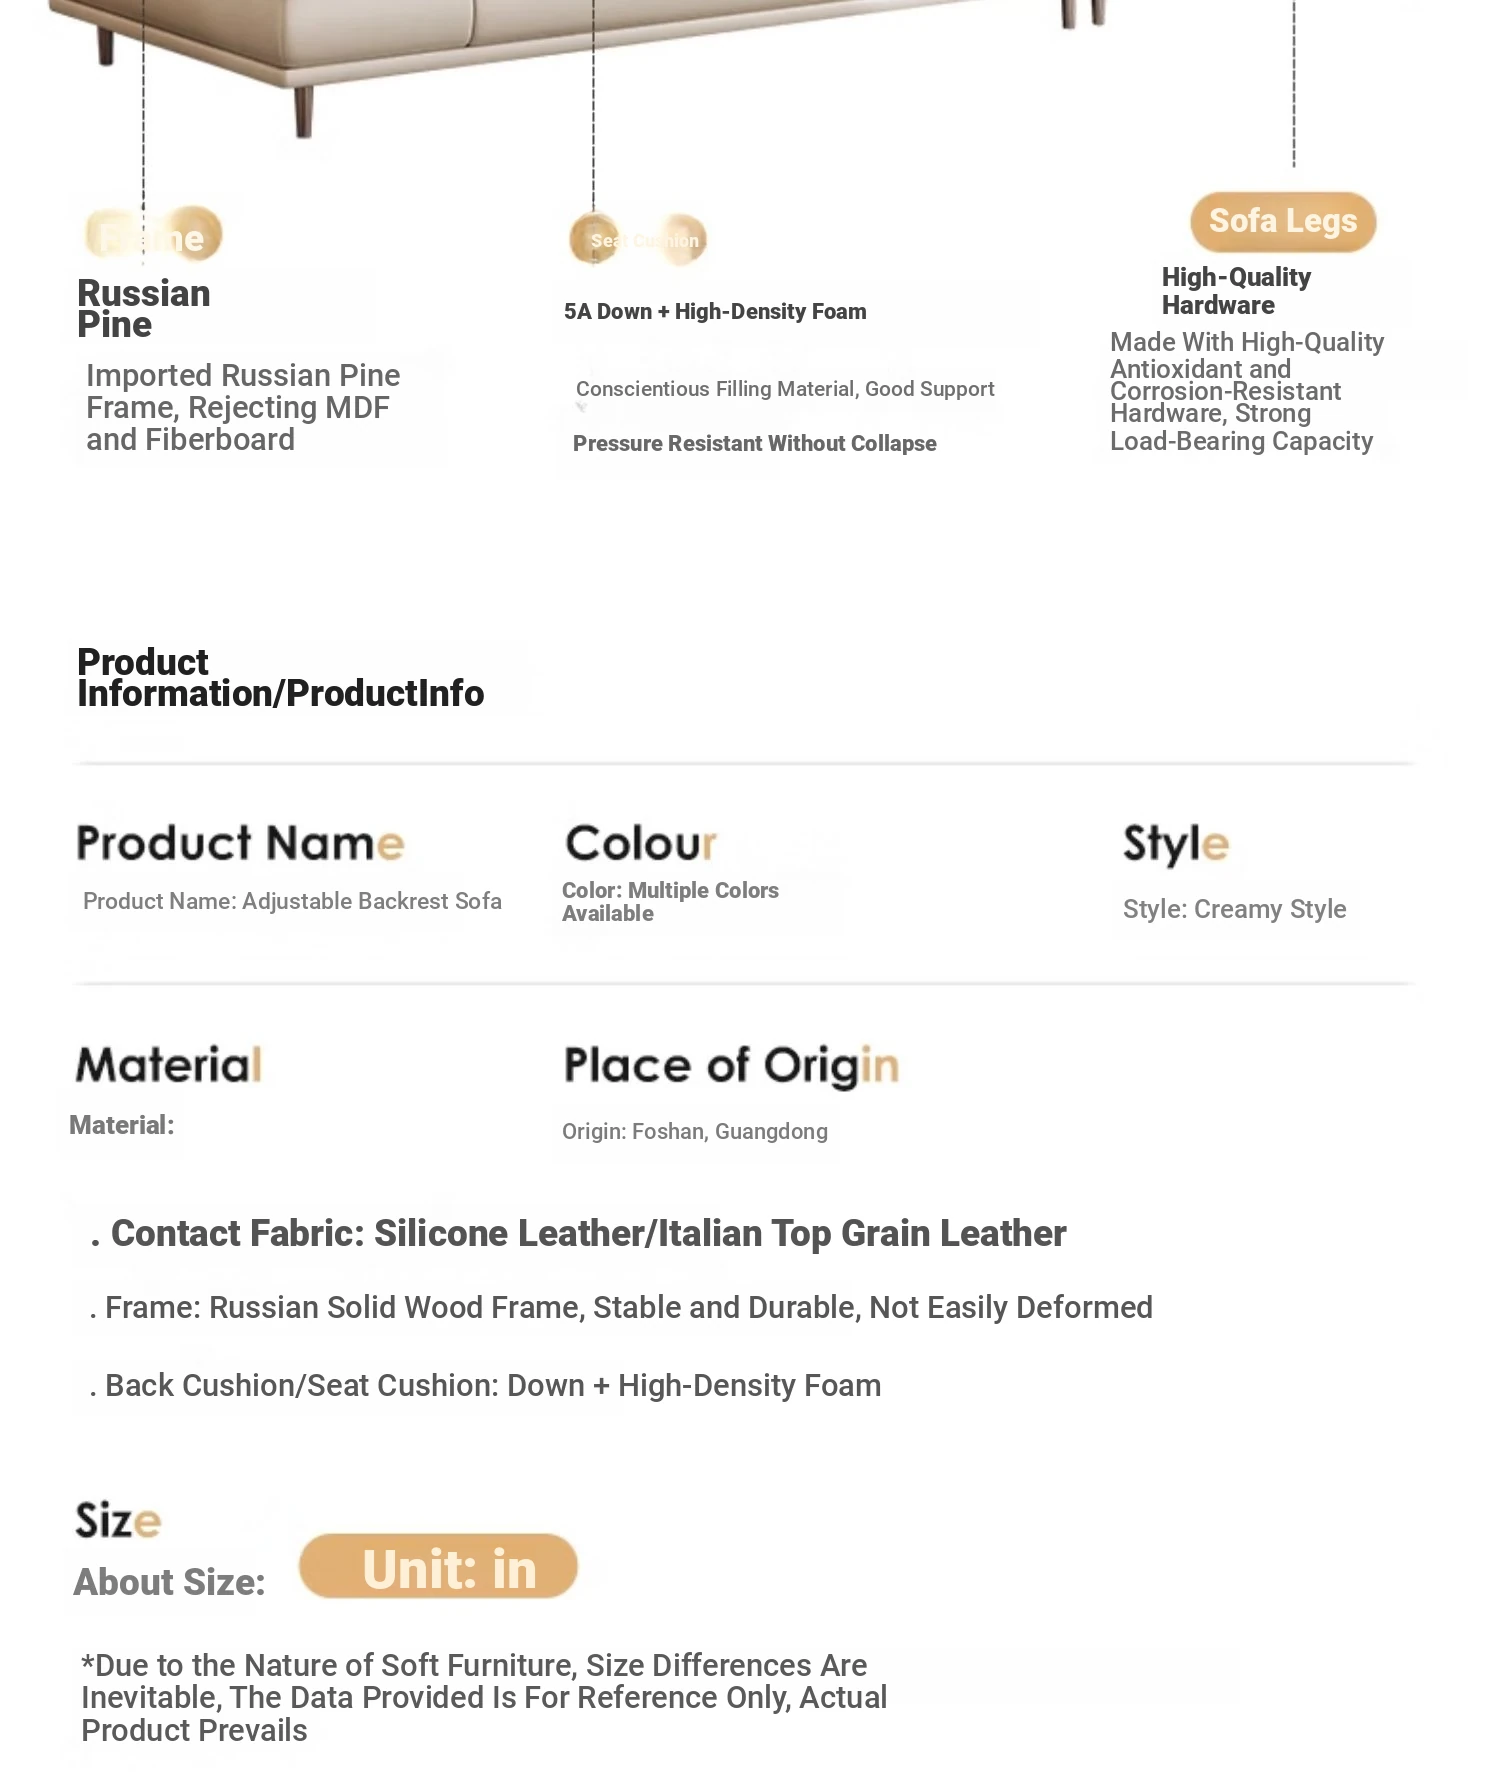The height and width of the screenshot is (1784, 1500).
Task: Click 'Style: Creamy Style' text
Action: [1234, 909]
